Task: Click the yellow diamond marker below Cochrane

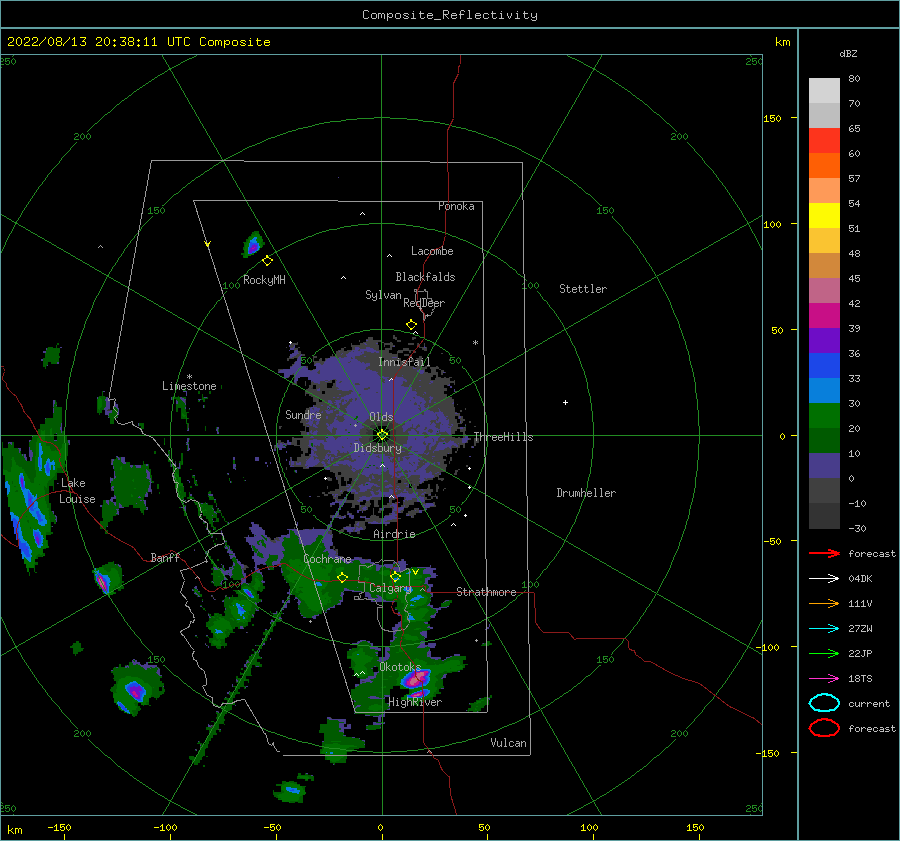Action: pos(343,577)
